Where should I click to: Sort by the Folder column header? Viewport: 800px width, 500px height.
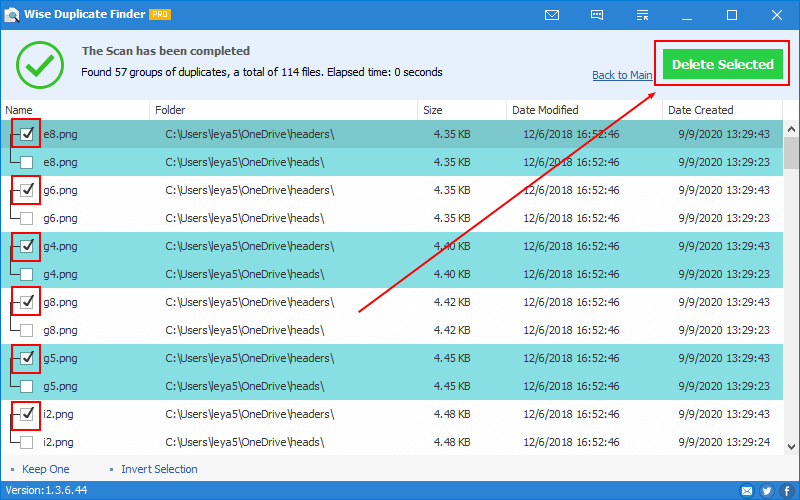click(284, 110)
